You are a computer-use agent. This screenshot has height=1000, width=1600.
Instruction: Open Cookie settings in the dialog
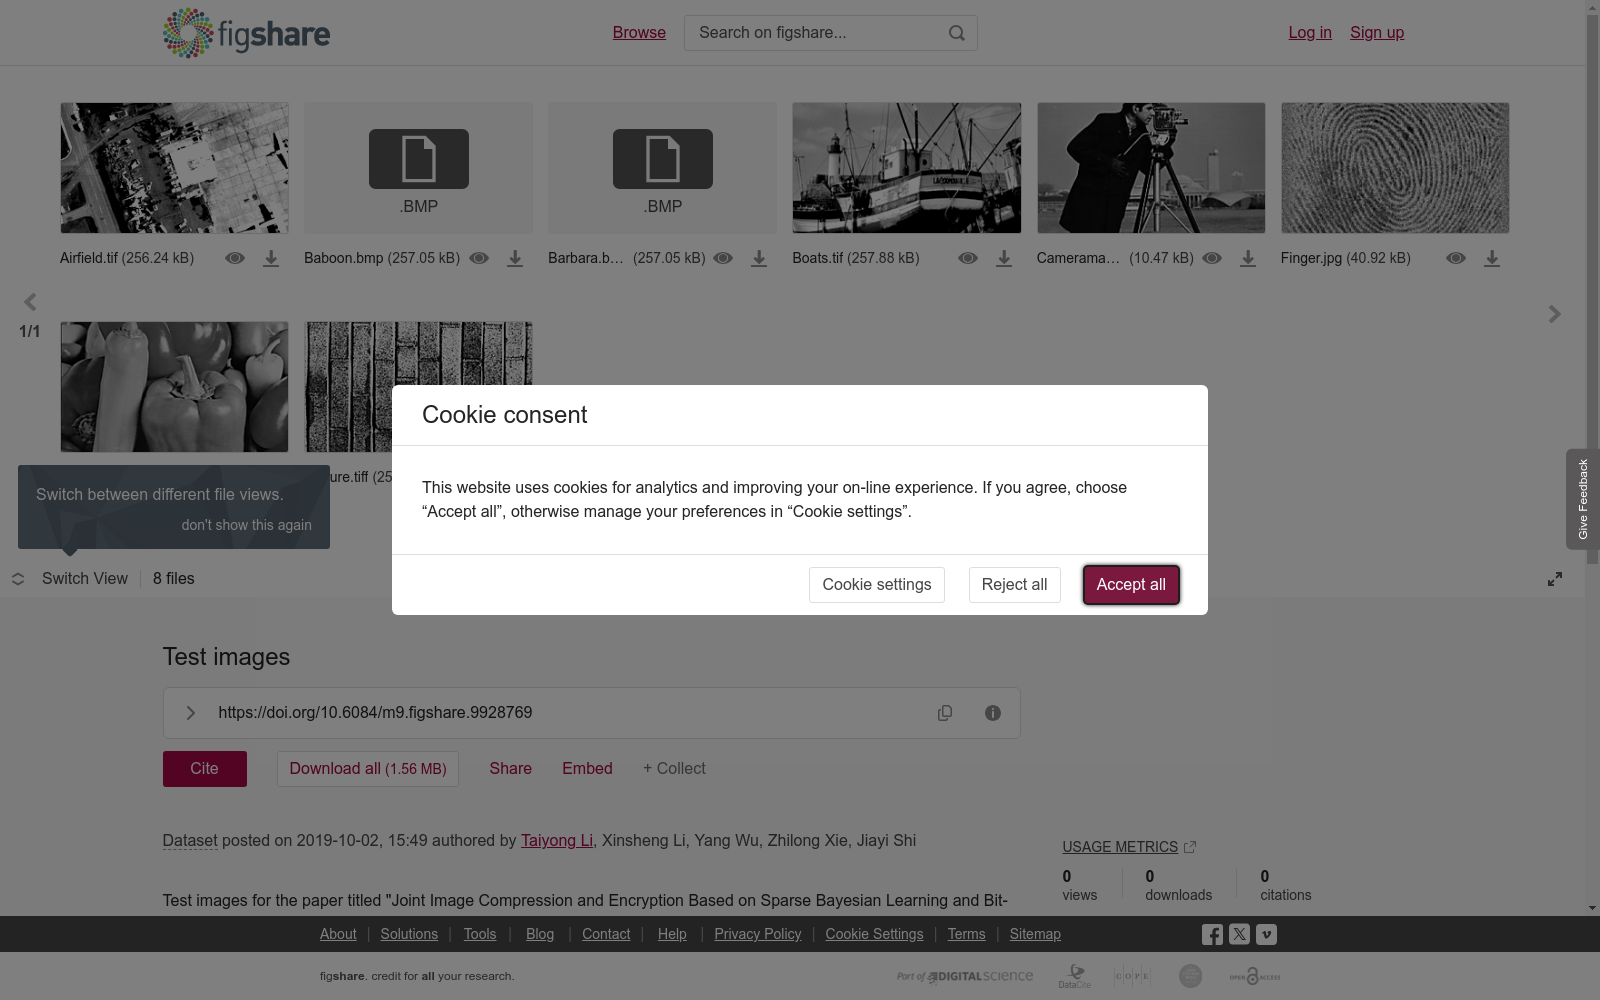(877, 585)
